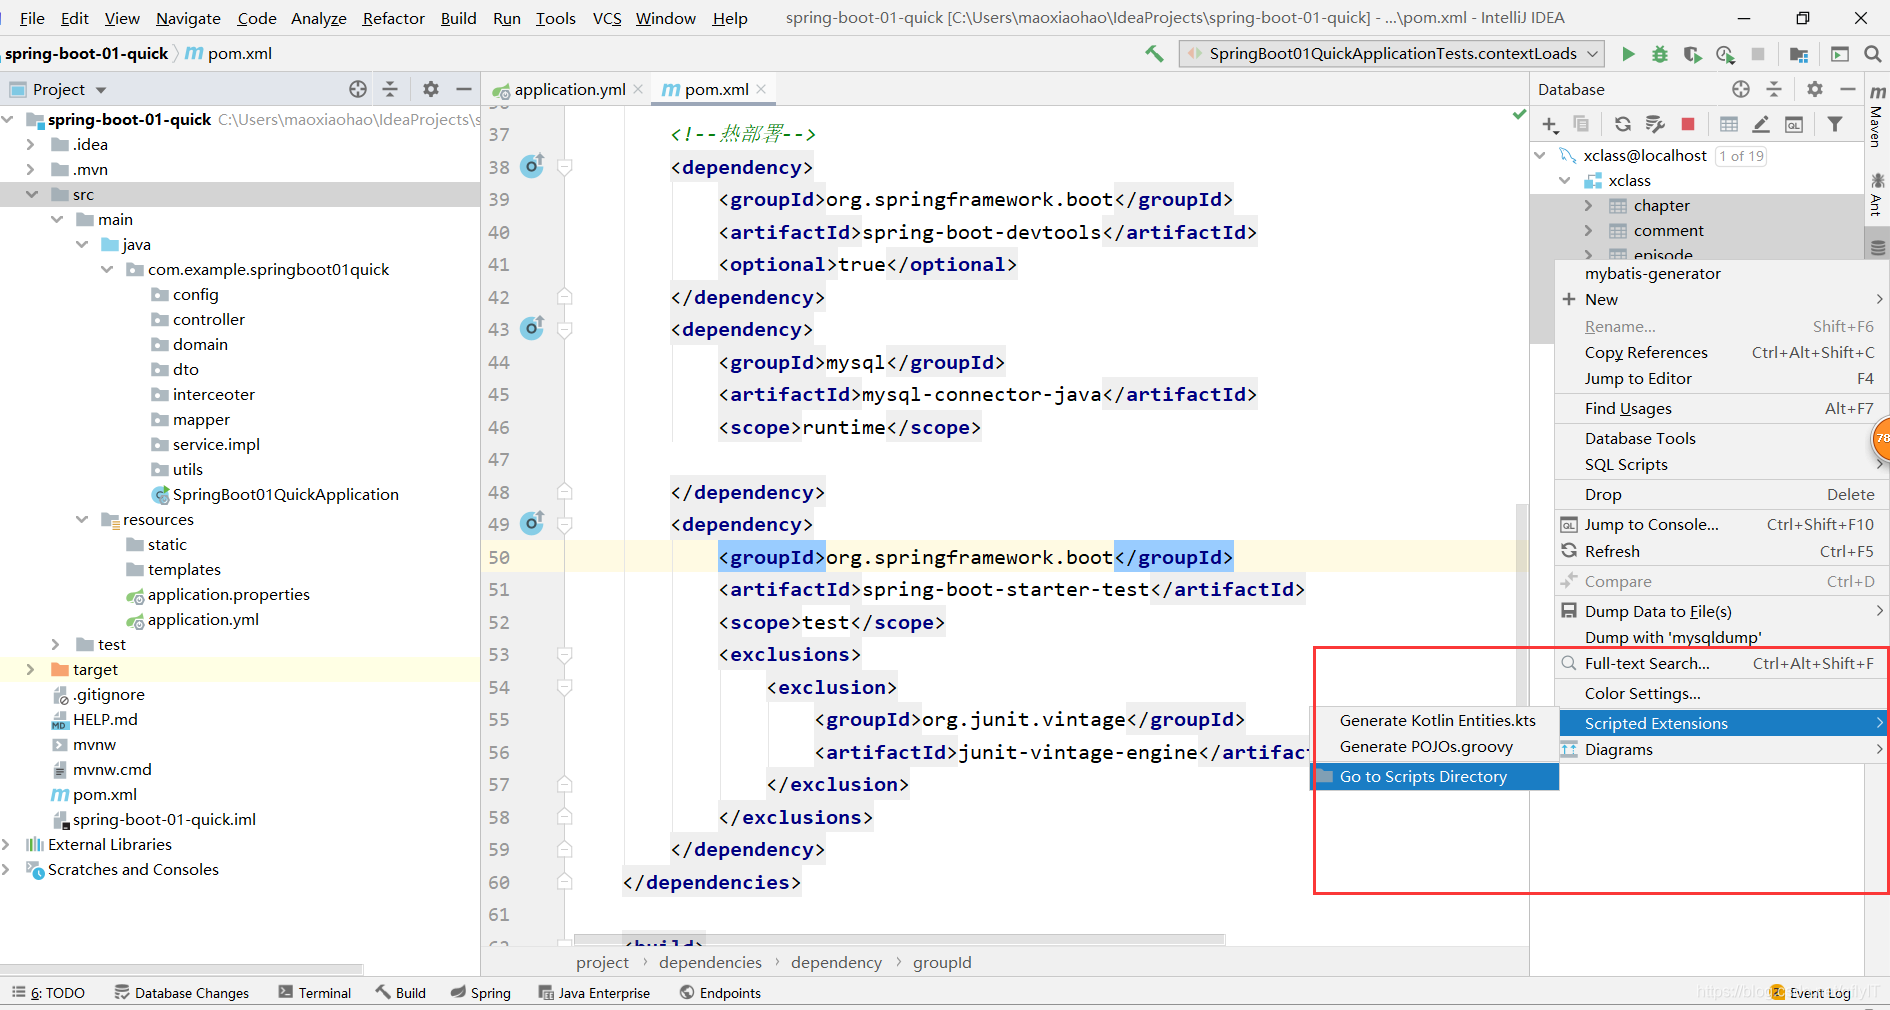
Task: Collapse all in Project panel
Action: (390, 89)
